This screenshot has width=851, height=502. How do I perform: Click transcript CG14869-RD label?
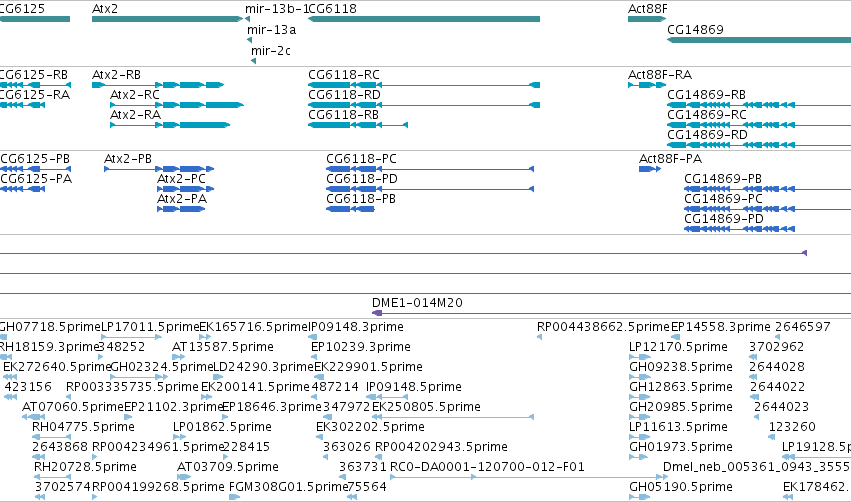pyautogui.click(x=708, y=135)
